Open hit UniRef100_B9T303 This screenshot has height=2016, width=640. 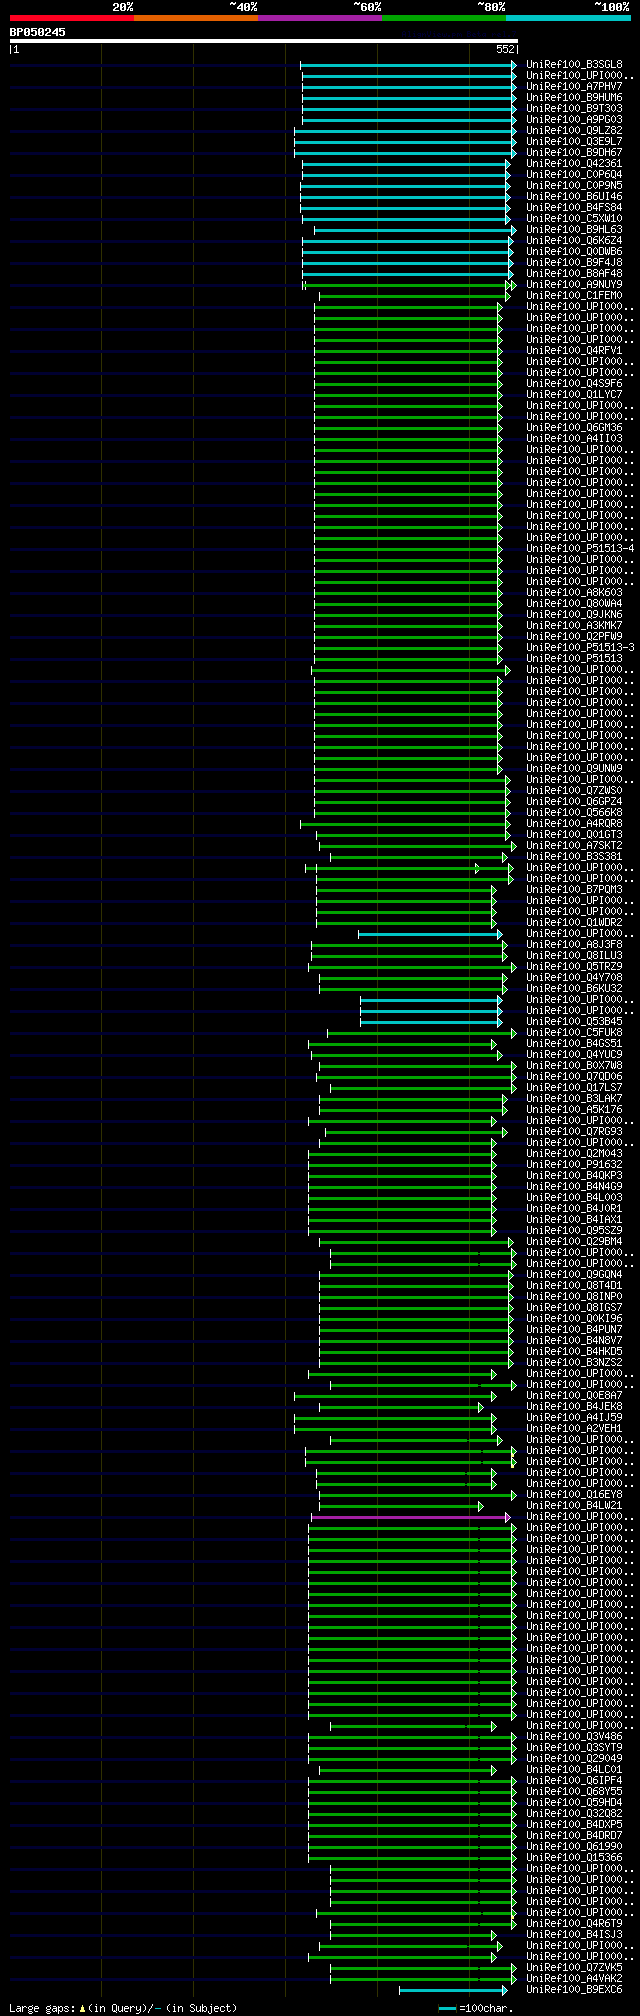click(x=574, y=109)
